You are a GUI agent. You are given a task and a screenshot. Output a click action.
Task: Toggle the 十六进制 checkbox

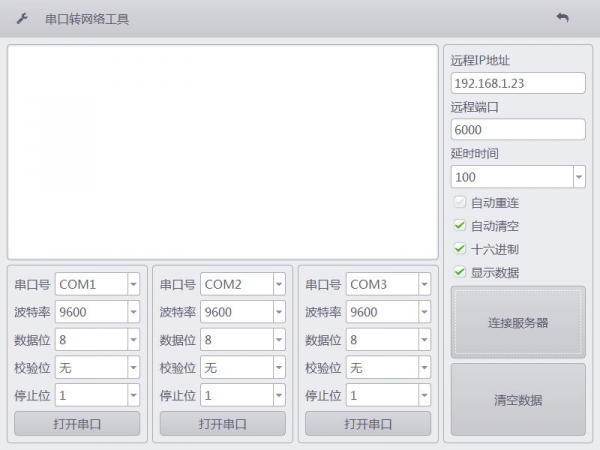(460, 249)
